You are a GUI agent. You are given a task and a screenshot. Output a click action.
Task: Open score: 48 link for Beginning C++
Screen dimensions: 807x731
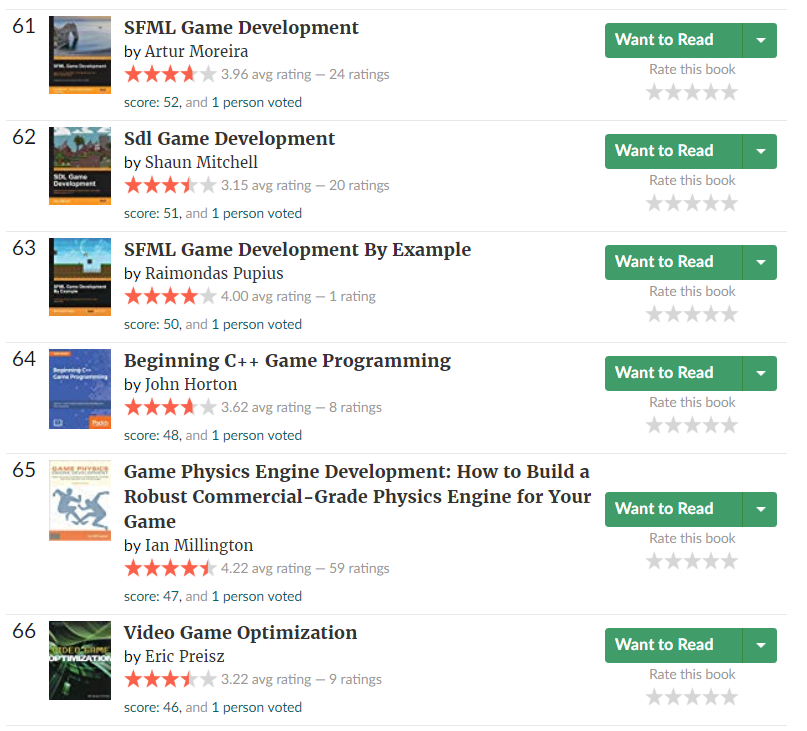(152, 436)
